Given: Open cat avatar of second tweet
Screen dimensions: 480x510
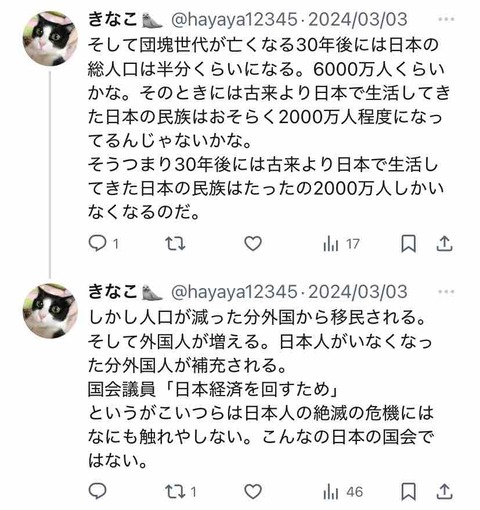Looking at the screenshot, I should click(50, 311).
